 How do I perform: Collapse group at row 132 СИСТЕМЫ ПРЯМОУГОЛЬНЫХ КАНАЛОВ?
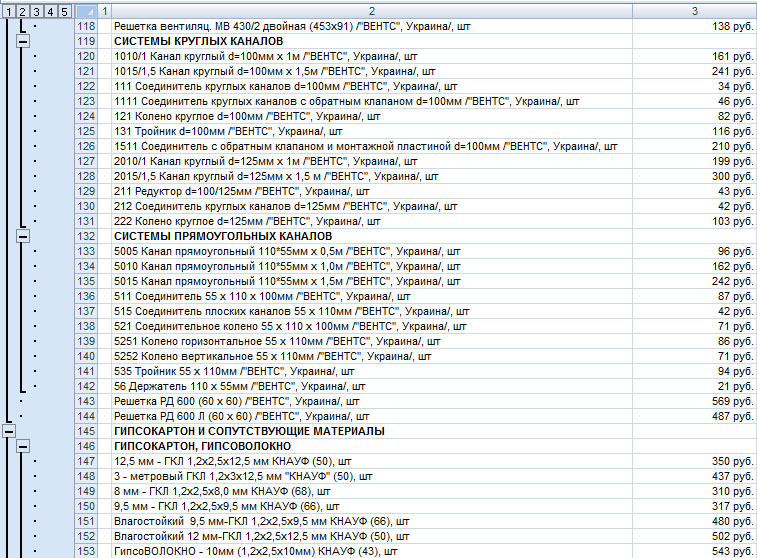coord(23,236)
